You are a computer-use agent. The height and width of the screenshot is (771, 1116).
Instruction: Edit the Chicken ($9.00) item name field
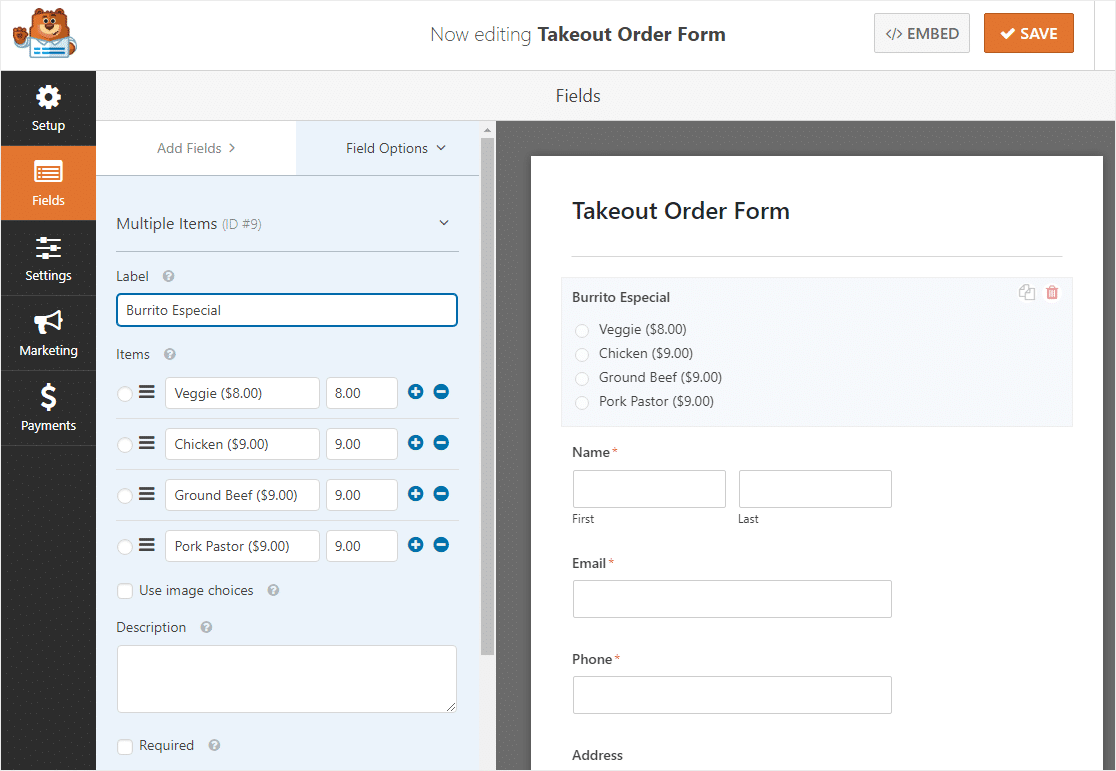(242, 444)
